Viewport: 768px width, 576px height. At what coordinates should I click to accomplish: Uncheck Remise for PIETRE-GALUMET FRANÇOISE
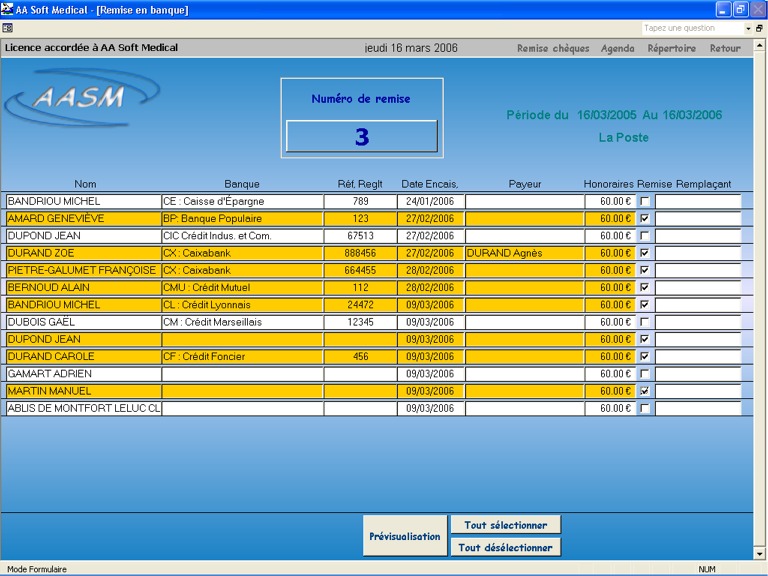point(645,270)
